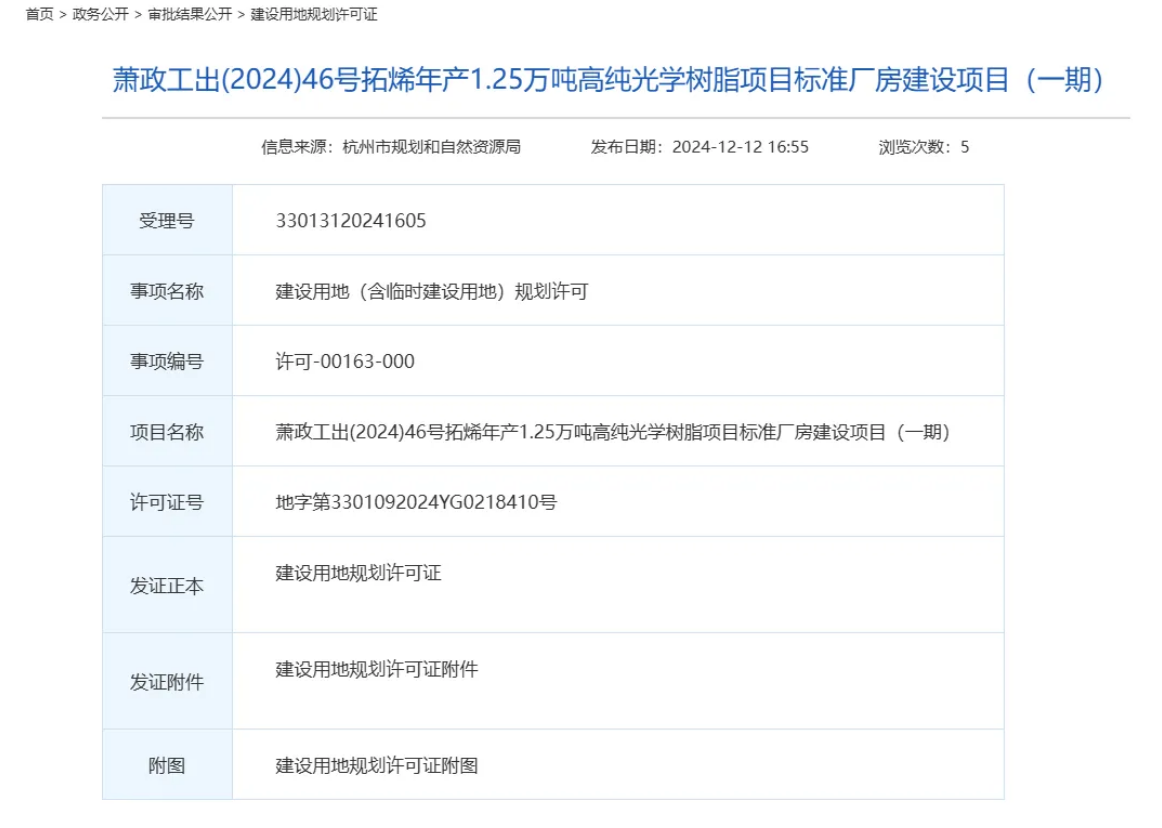Viewport: 1162px width, 828px height.
Task: Open the 政务公开 breadcrumb link
Action: [x=101, y=15]
